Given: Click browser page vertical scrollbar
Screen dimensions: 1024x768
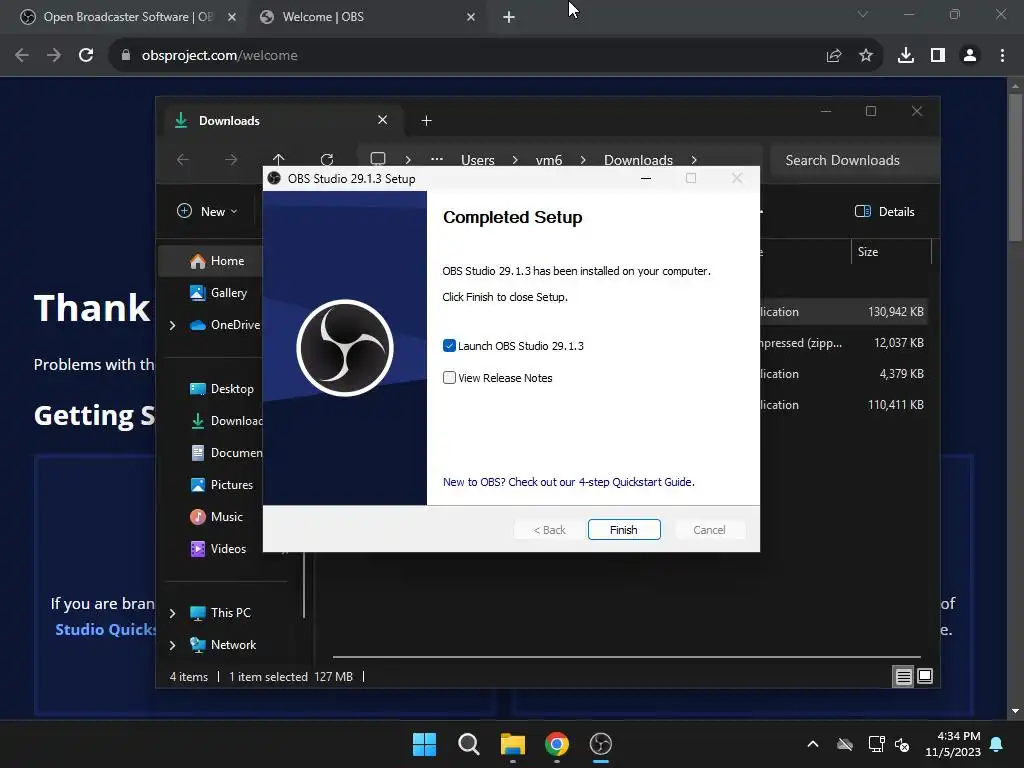Looking at the screenshot, I should (1015, 167).
